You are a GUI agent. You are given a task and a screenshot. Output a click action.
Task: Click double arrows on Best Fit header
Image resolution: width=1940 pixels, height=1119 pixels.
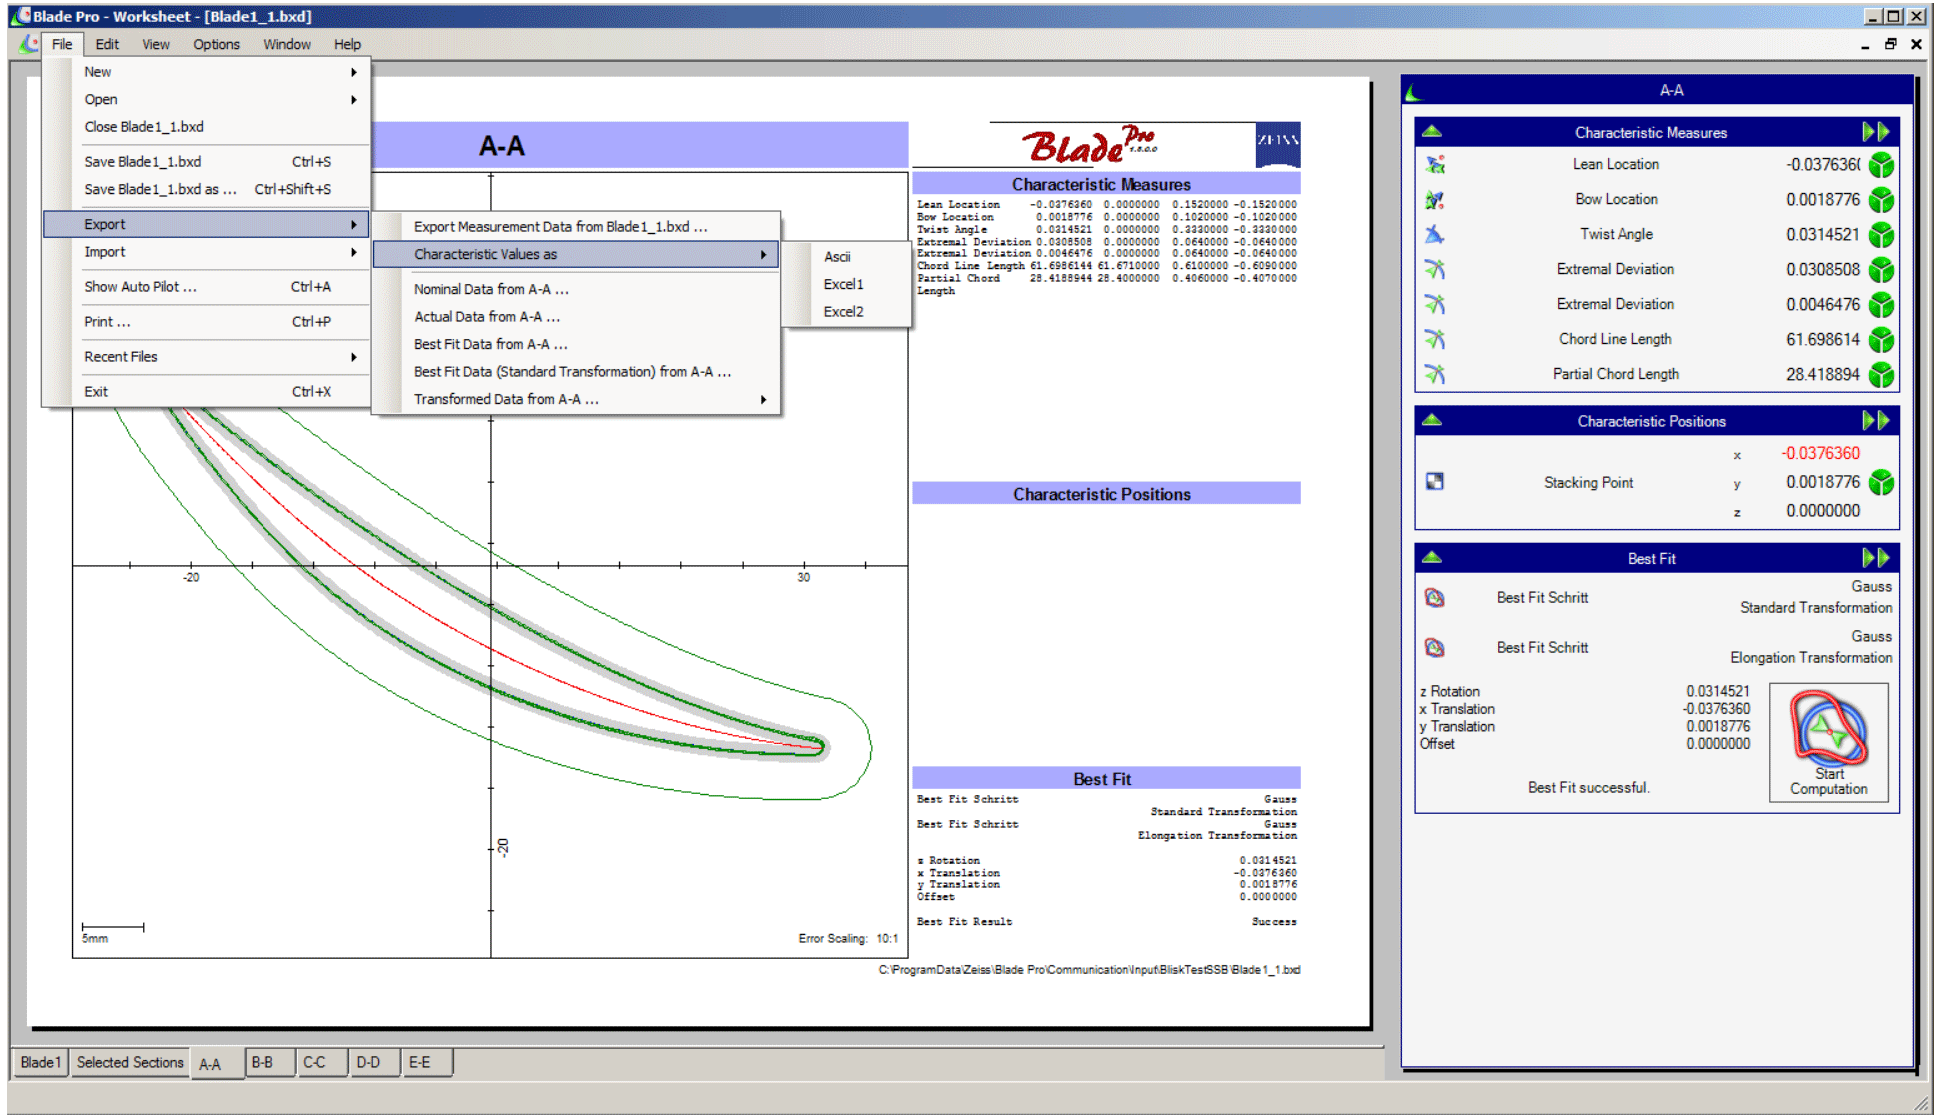click(1876, 558)
